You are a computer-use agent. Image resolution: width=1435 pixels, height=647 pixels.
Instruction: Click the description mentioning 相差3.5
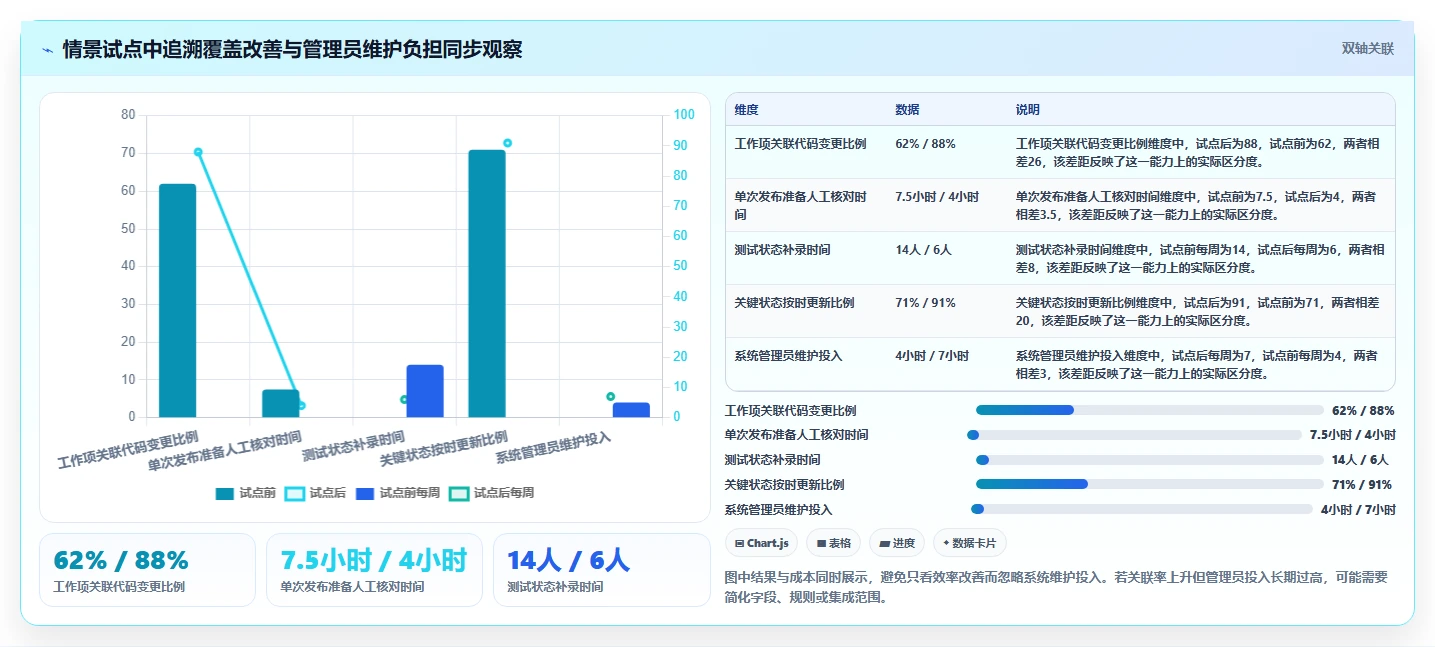click(1197, 206)
